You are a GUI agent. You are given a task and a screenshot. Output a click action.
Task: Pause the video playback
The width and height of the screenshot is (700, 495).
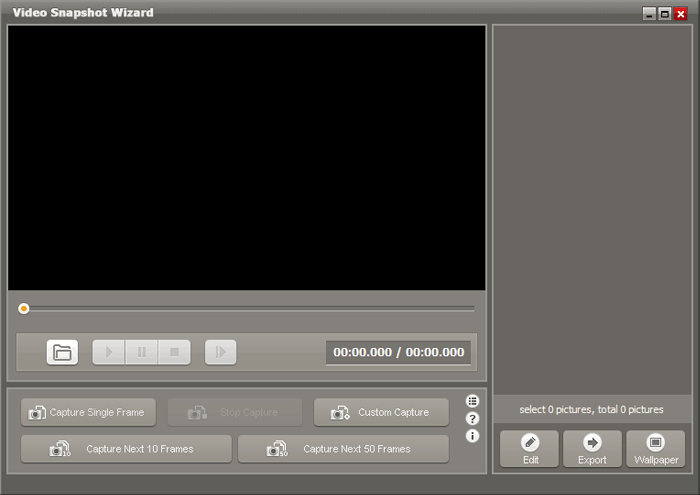point(142,352)
